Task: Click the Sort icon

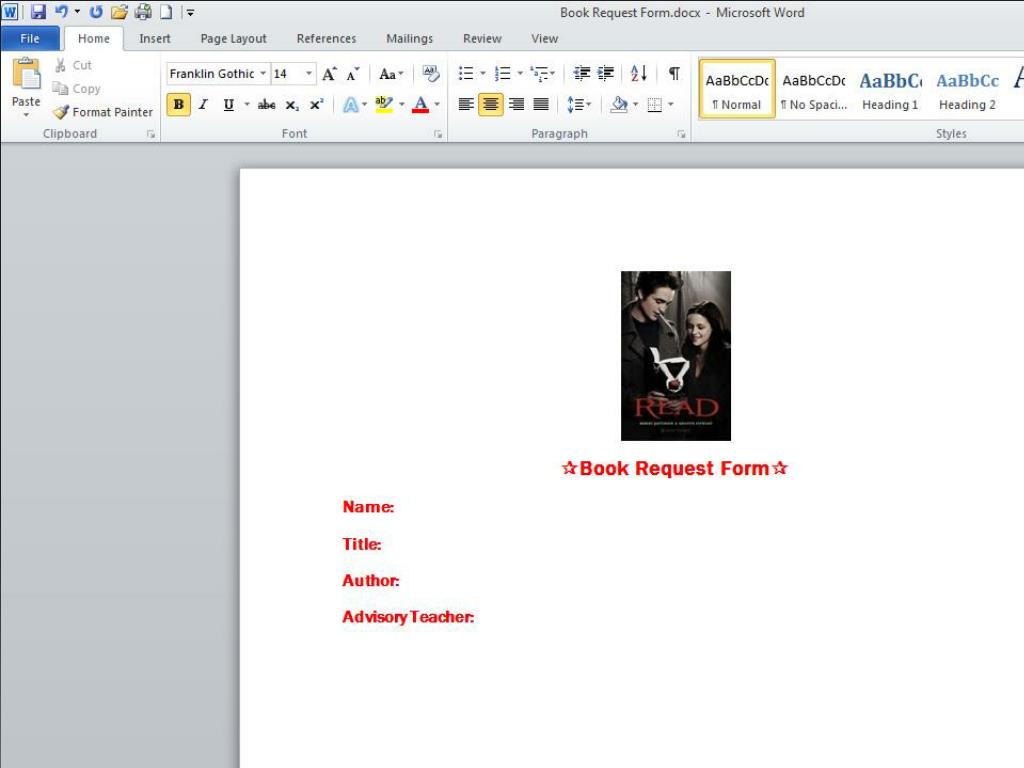Action: coord(639,73)
